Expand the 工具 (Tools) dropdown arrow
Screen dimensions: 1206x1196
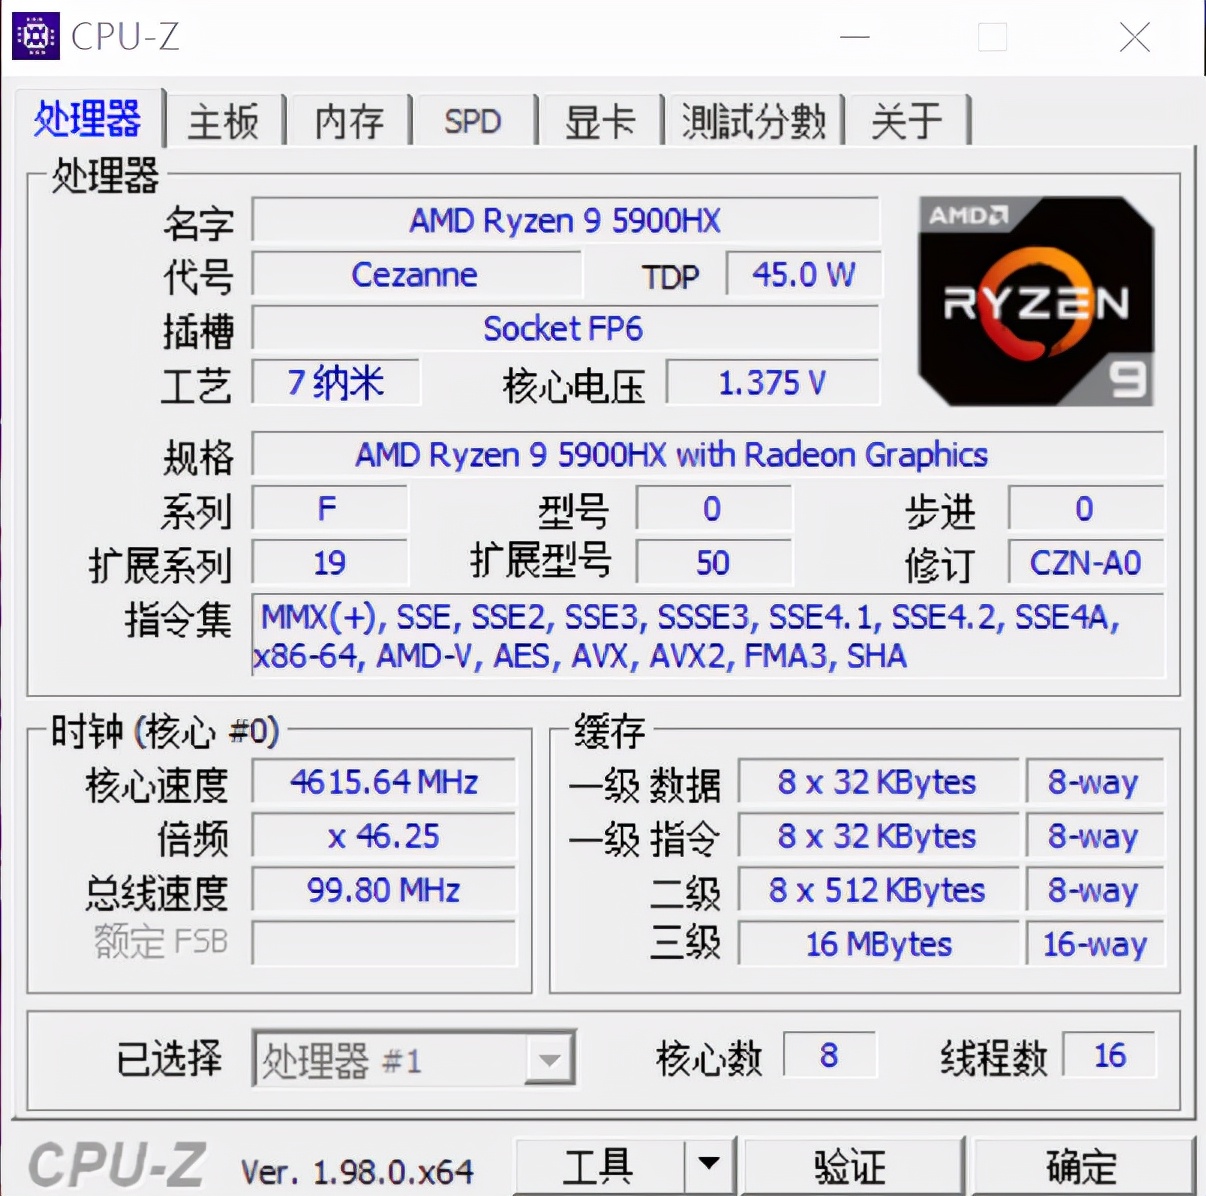tap(709, 1164)
